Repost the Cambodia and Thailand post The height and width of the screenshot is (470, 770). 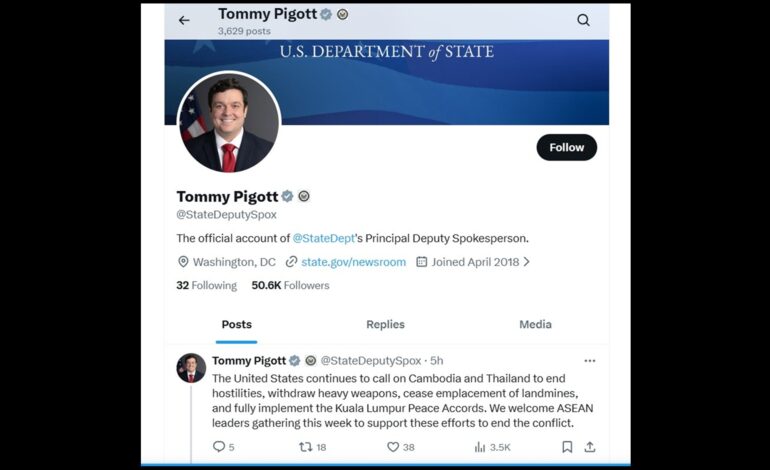point(306,447)
